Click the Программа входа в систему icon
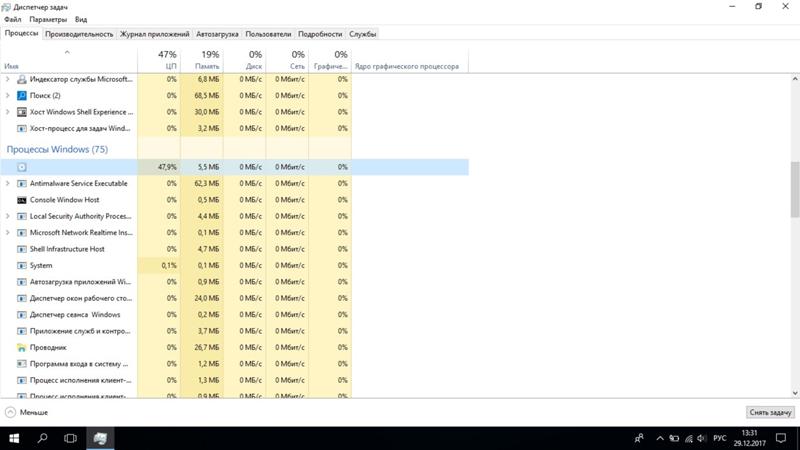 coord(21,364)
